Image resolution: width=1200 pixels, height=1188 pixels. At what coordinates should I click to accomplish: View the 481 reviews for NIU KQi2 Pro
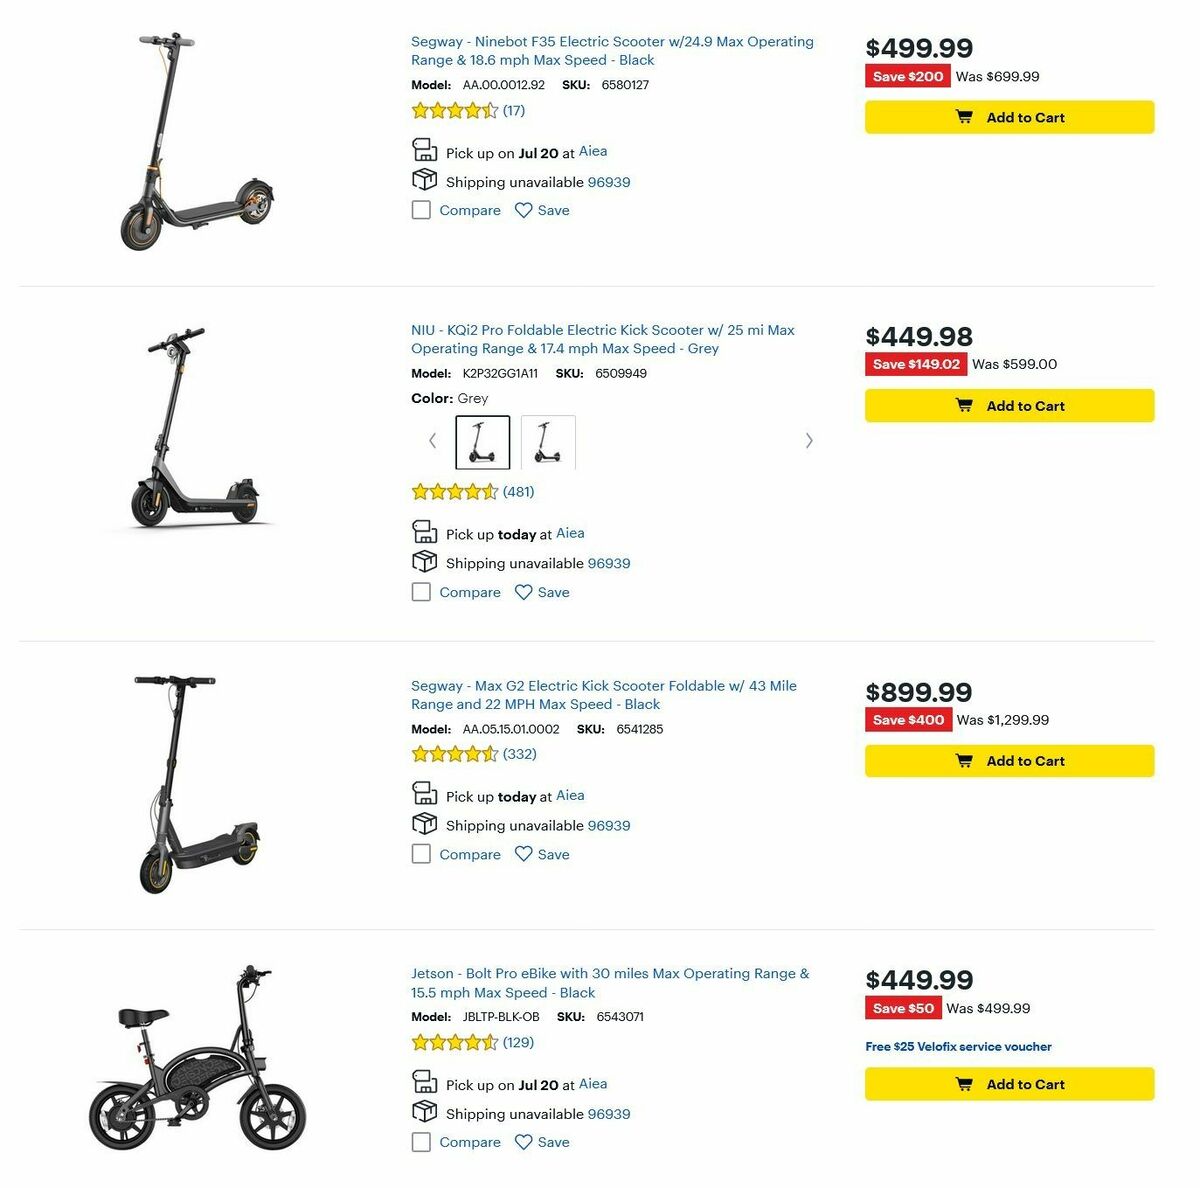[518, 492]
